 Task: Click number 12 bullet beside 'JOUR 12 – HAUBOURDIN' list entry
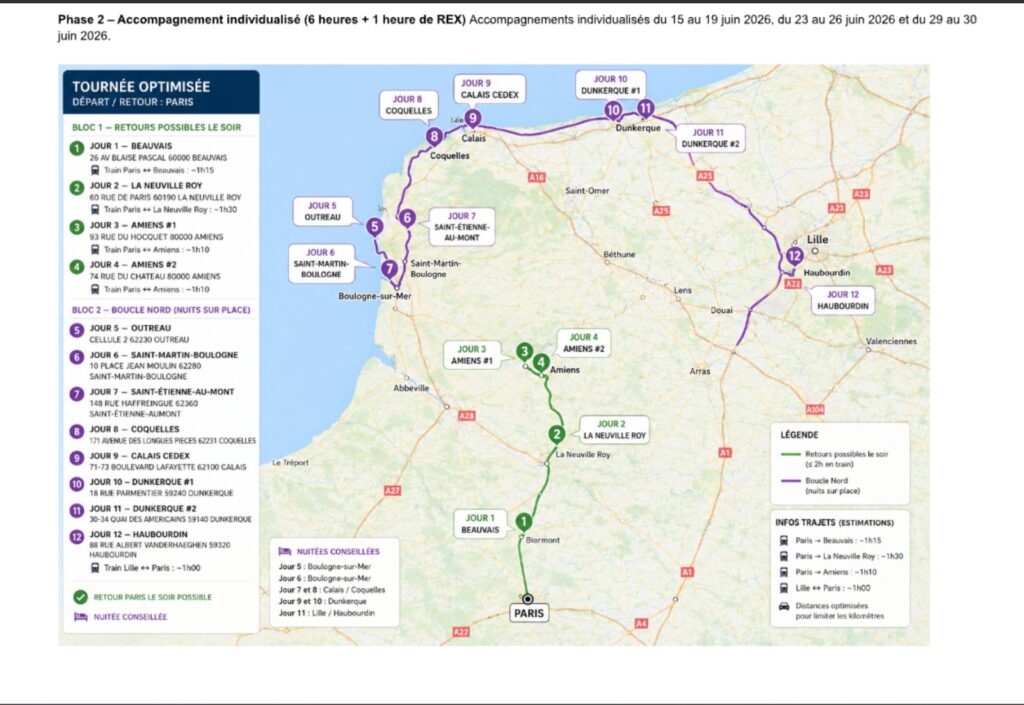(x=77, y=537)
